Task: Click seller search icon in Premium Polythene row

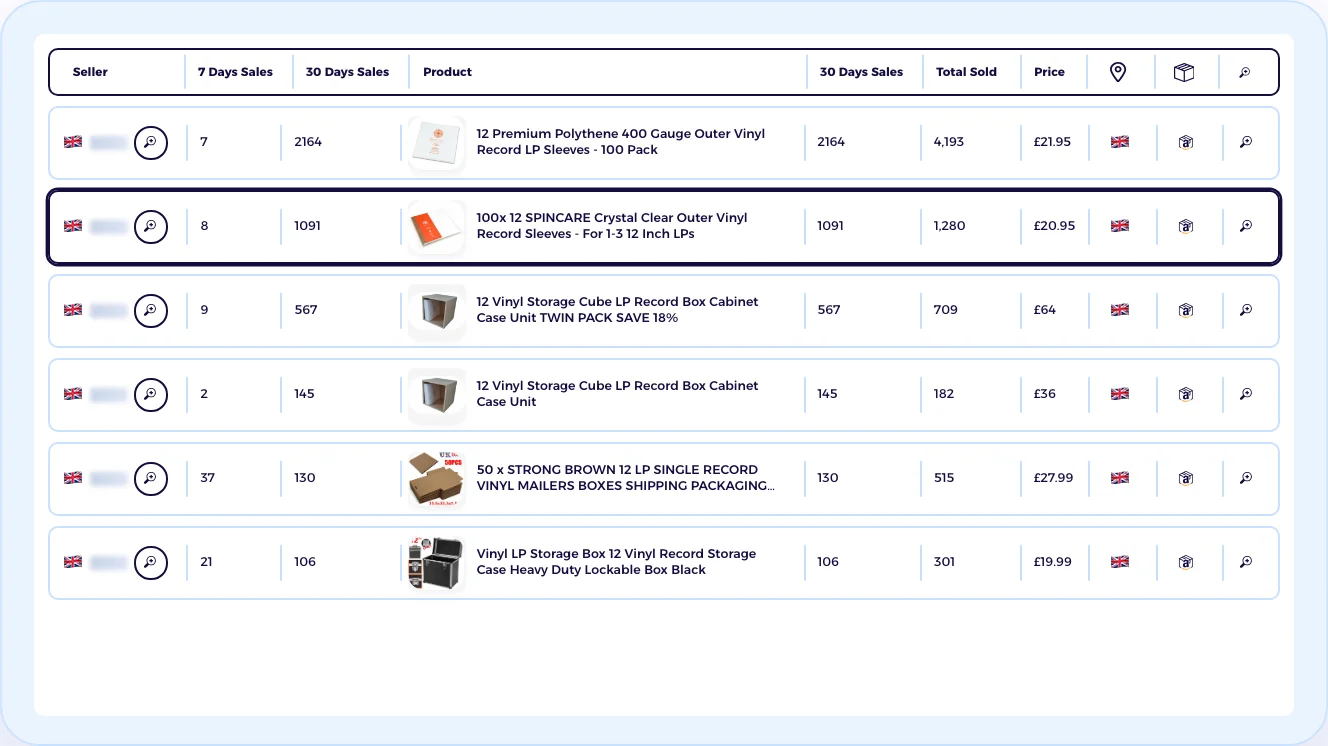Action: click(151, 142)
